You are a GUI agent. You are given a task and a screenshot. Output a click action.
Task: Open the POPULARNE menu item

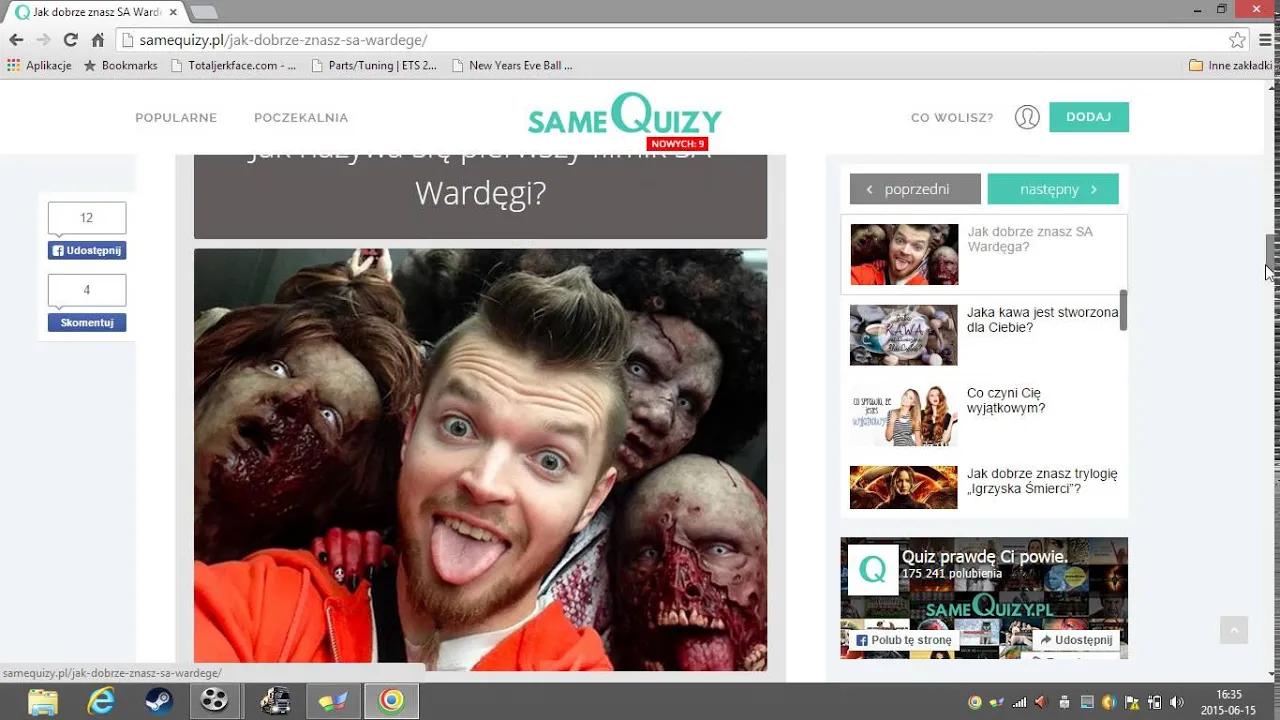(x=176, y=118)
